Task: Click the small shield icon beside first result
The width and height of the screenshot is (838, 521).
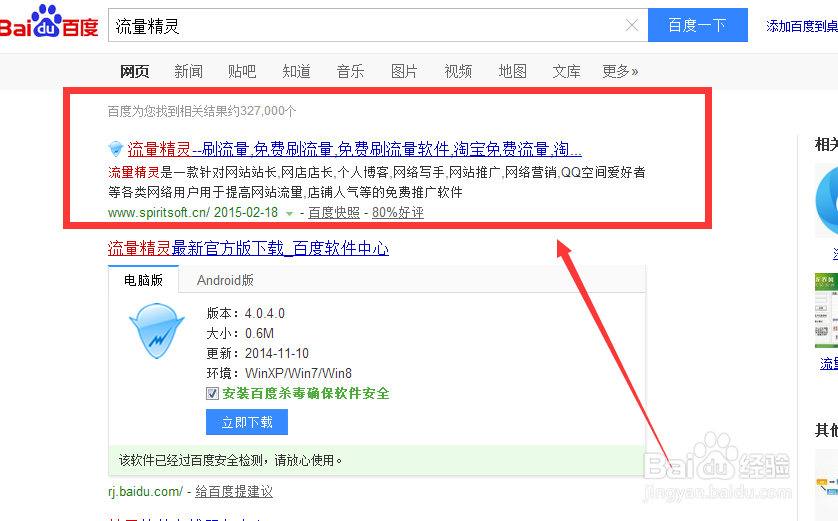Action: (115, 149)
